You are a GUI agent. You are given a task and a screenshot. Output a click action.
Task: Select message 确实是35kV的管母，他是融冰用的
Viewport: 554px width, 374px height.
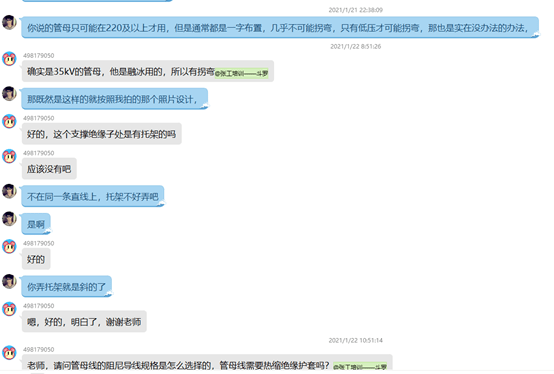pyautogui.click(x=148, y=71)
